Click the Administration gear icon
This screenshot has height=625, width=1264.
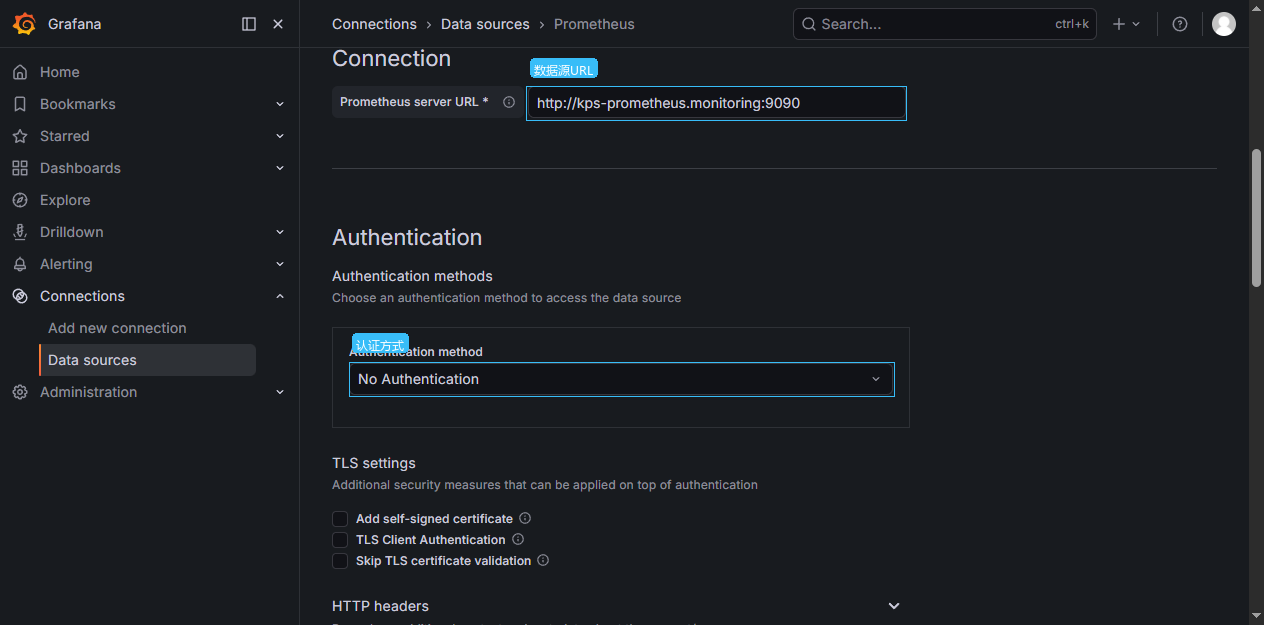[20, 392]
